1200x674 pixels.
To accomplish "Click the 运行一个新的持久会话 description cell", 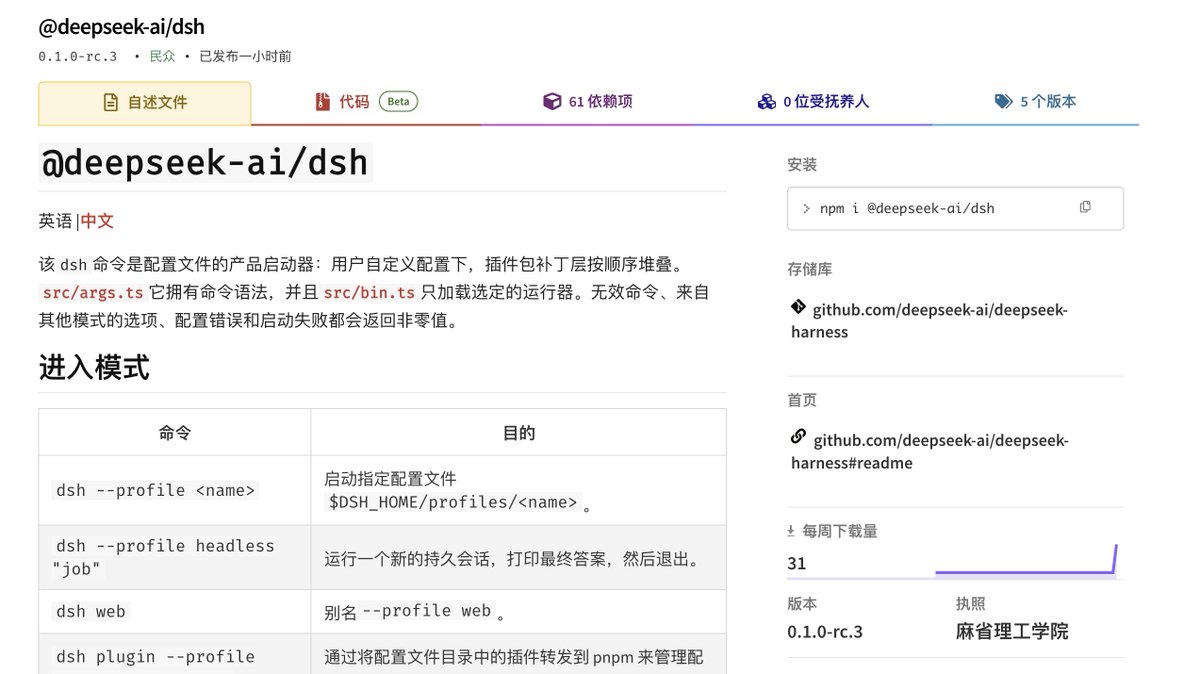I will [x=518, y=557].
